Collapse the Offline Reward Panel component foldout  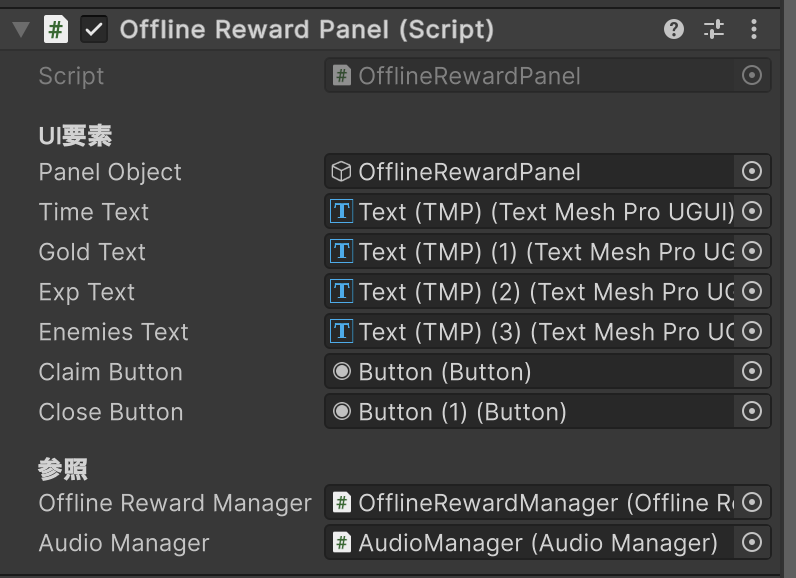coord(20,30)
